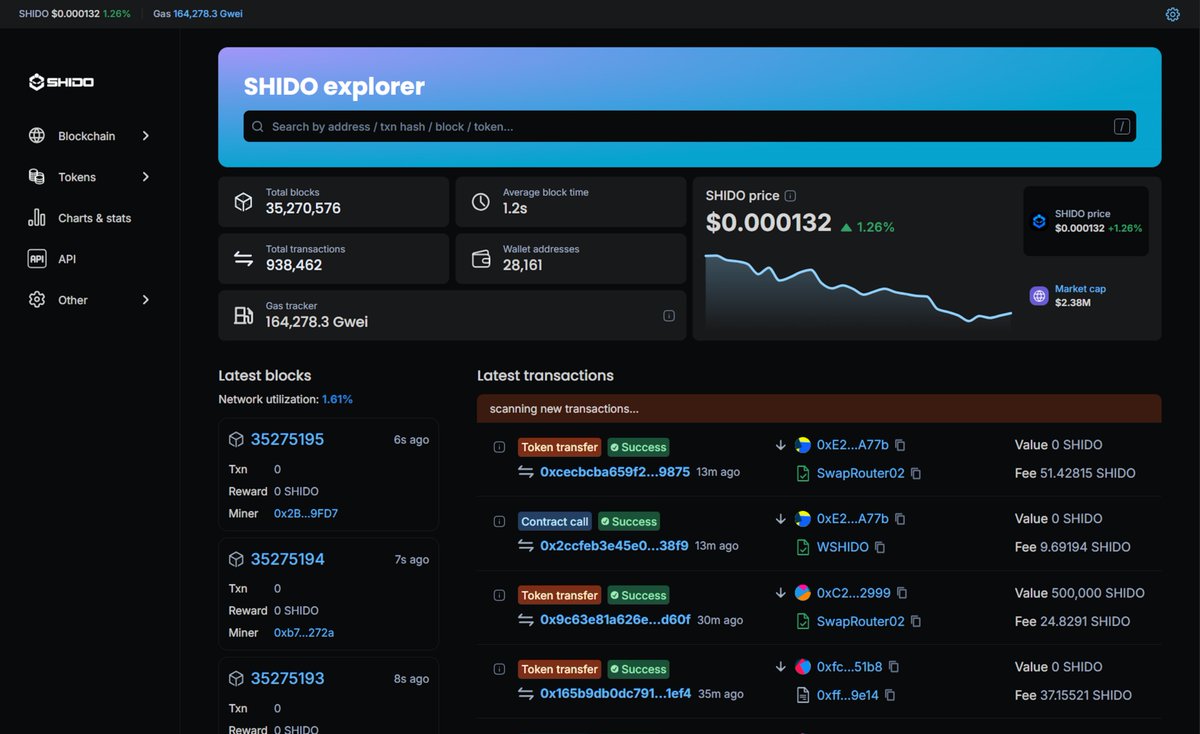1200x734 pixels.
Task: Open miner address 0x2B...9FD7
Action: point(305,513)
